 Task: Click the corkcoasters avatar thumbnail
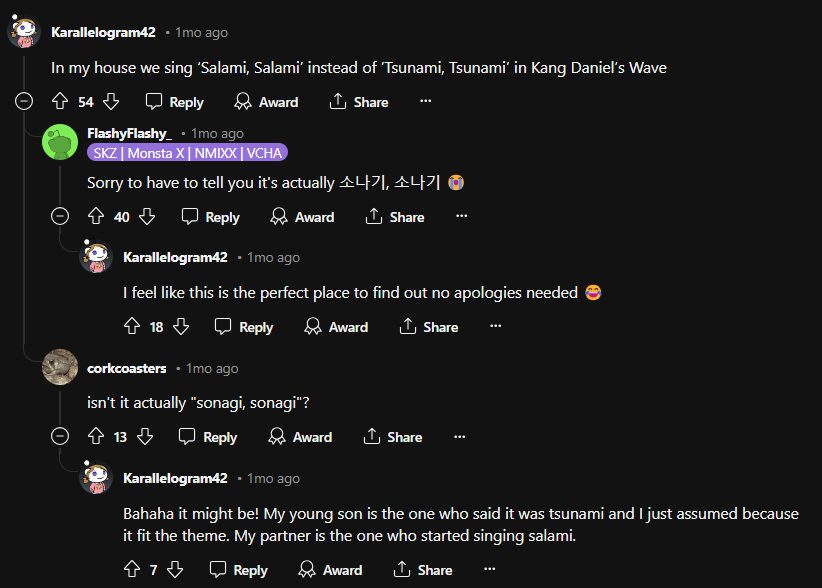pyautogui.click(x=60, y=367)
